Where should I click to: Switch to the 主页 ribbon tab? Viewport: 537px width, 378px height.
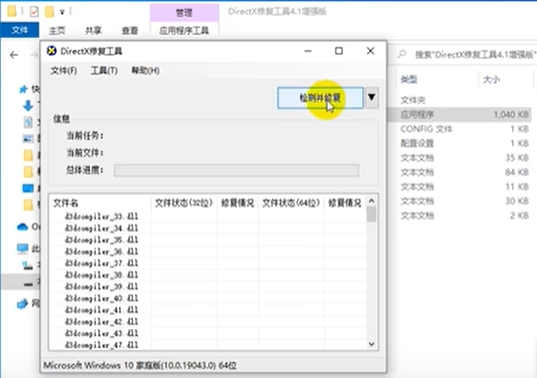point(57,30)
